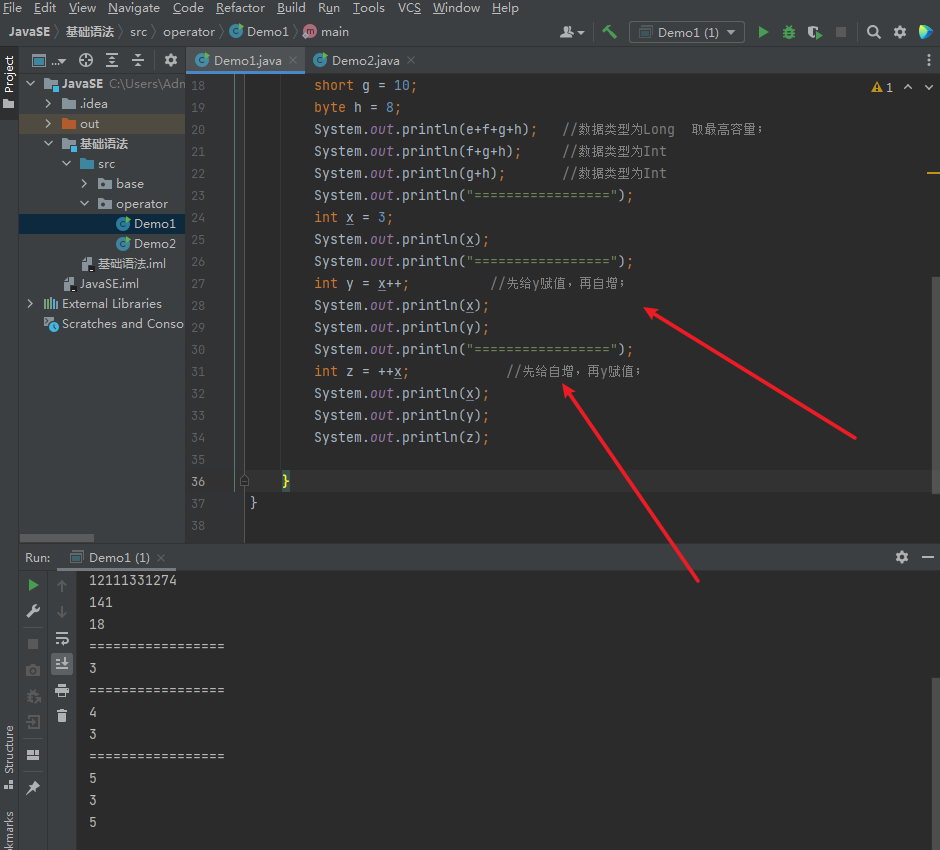Switch to the Demo2.java editor tab

pos(365,61)
